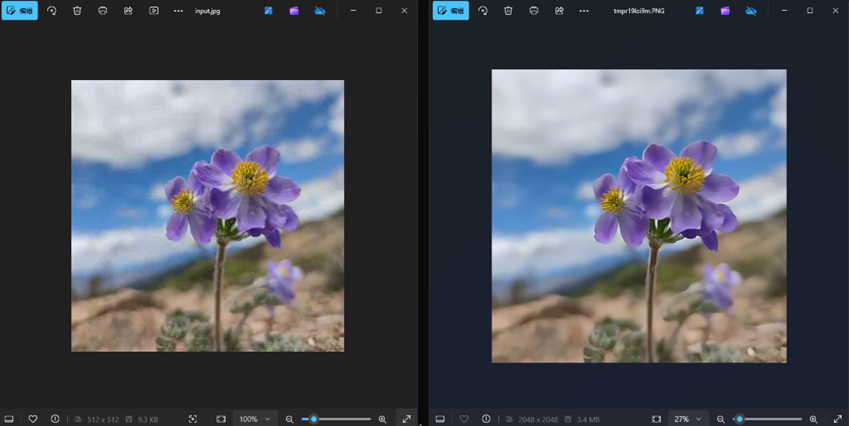Delete the tmpr19lci9m.PNG image
This screenshot has width=849, height=426.
click(508, 10)
